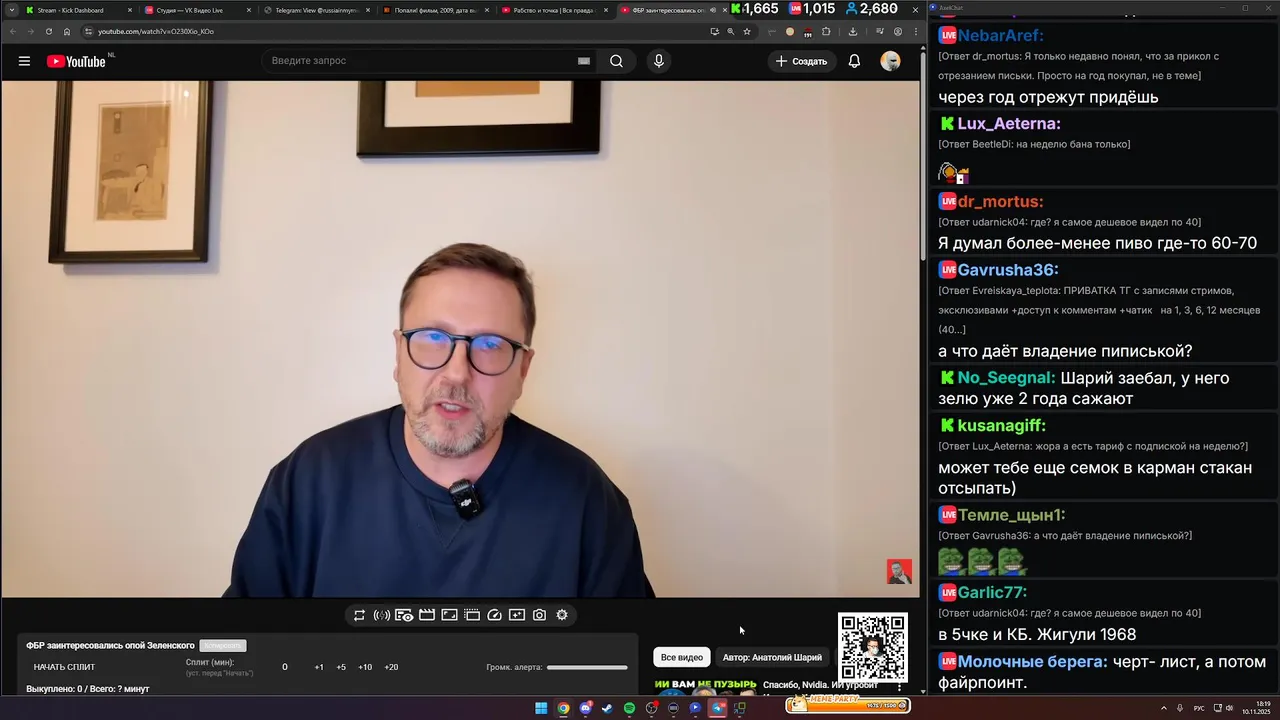Open Chrome from the taskbar
Screen dimensions: 1280x720
tap(563, 708)
